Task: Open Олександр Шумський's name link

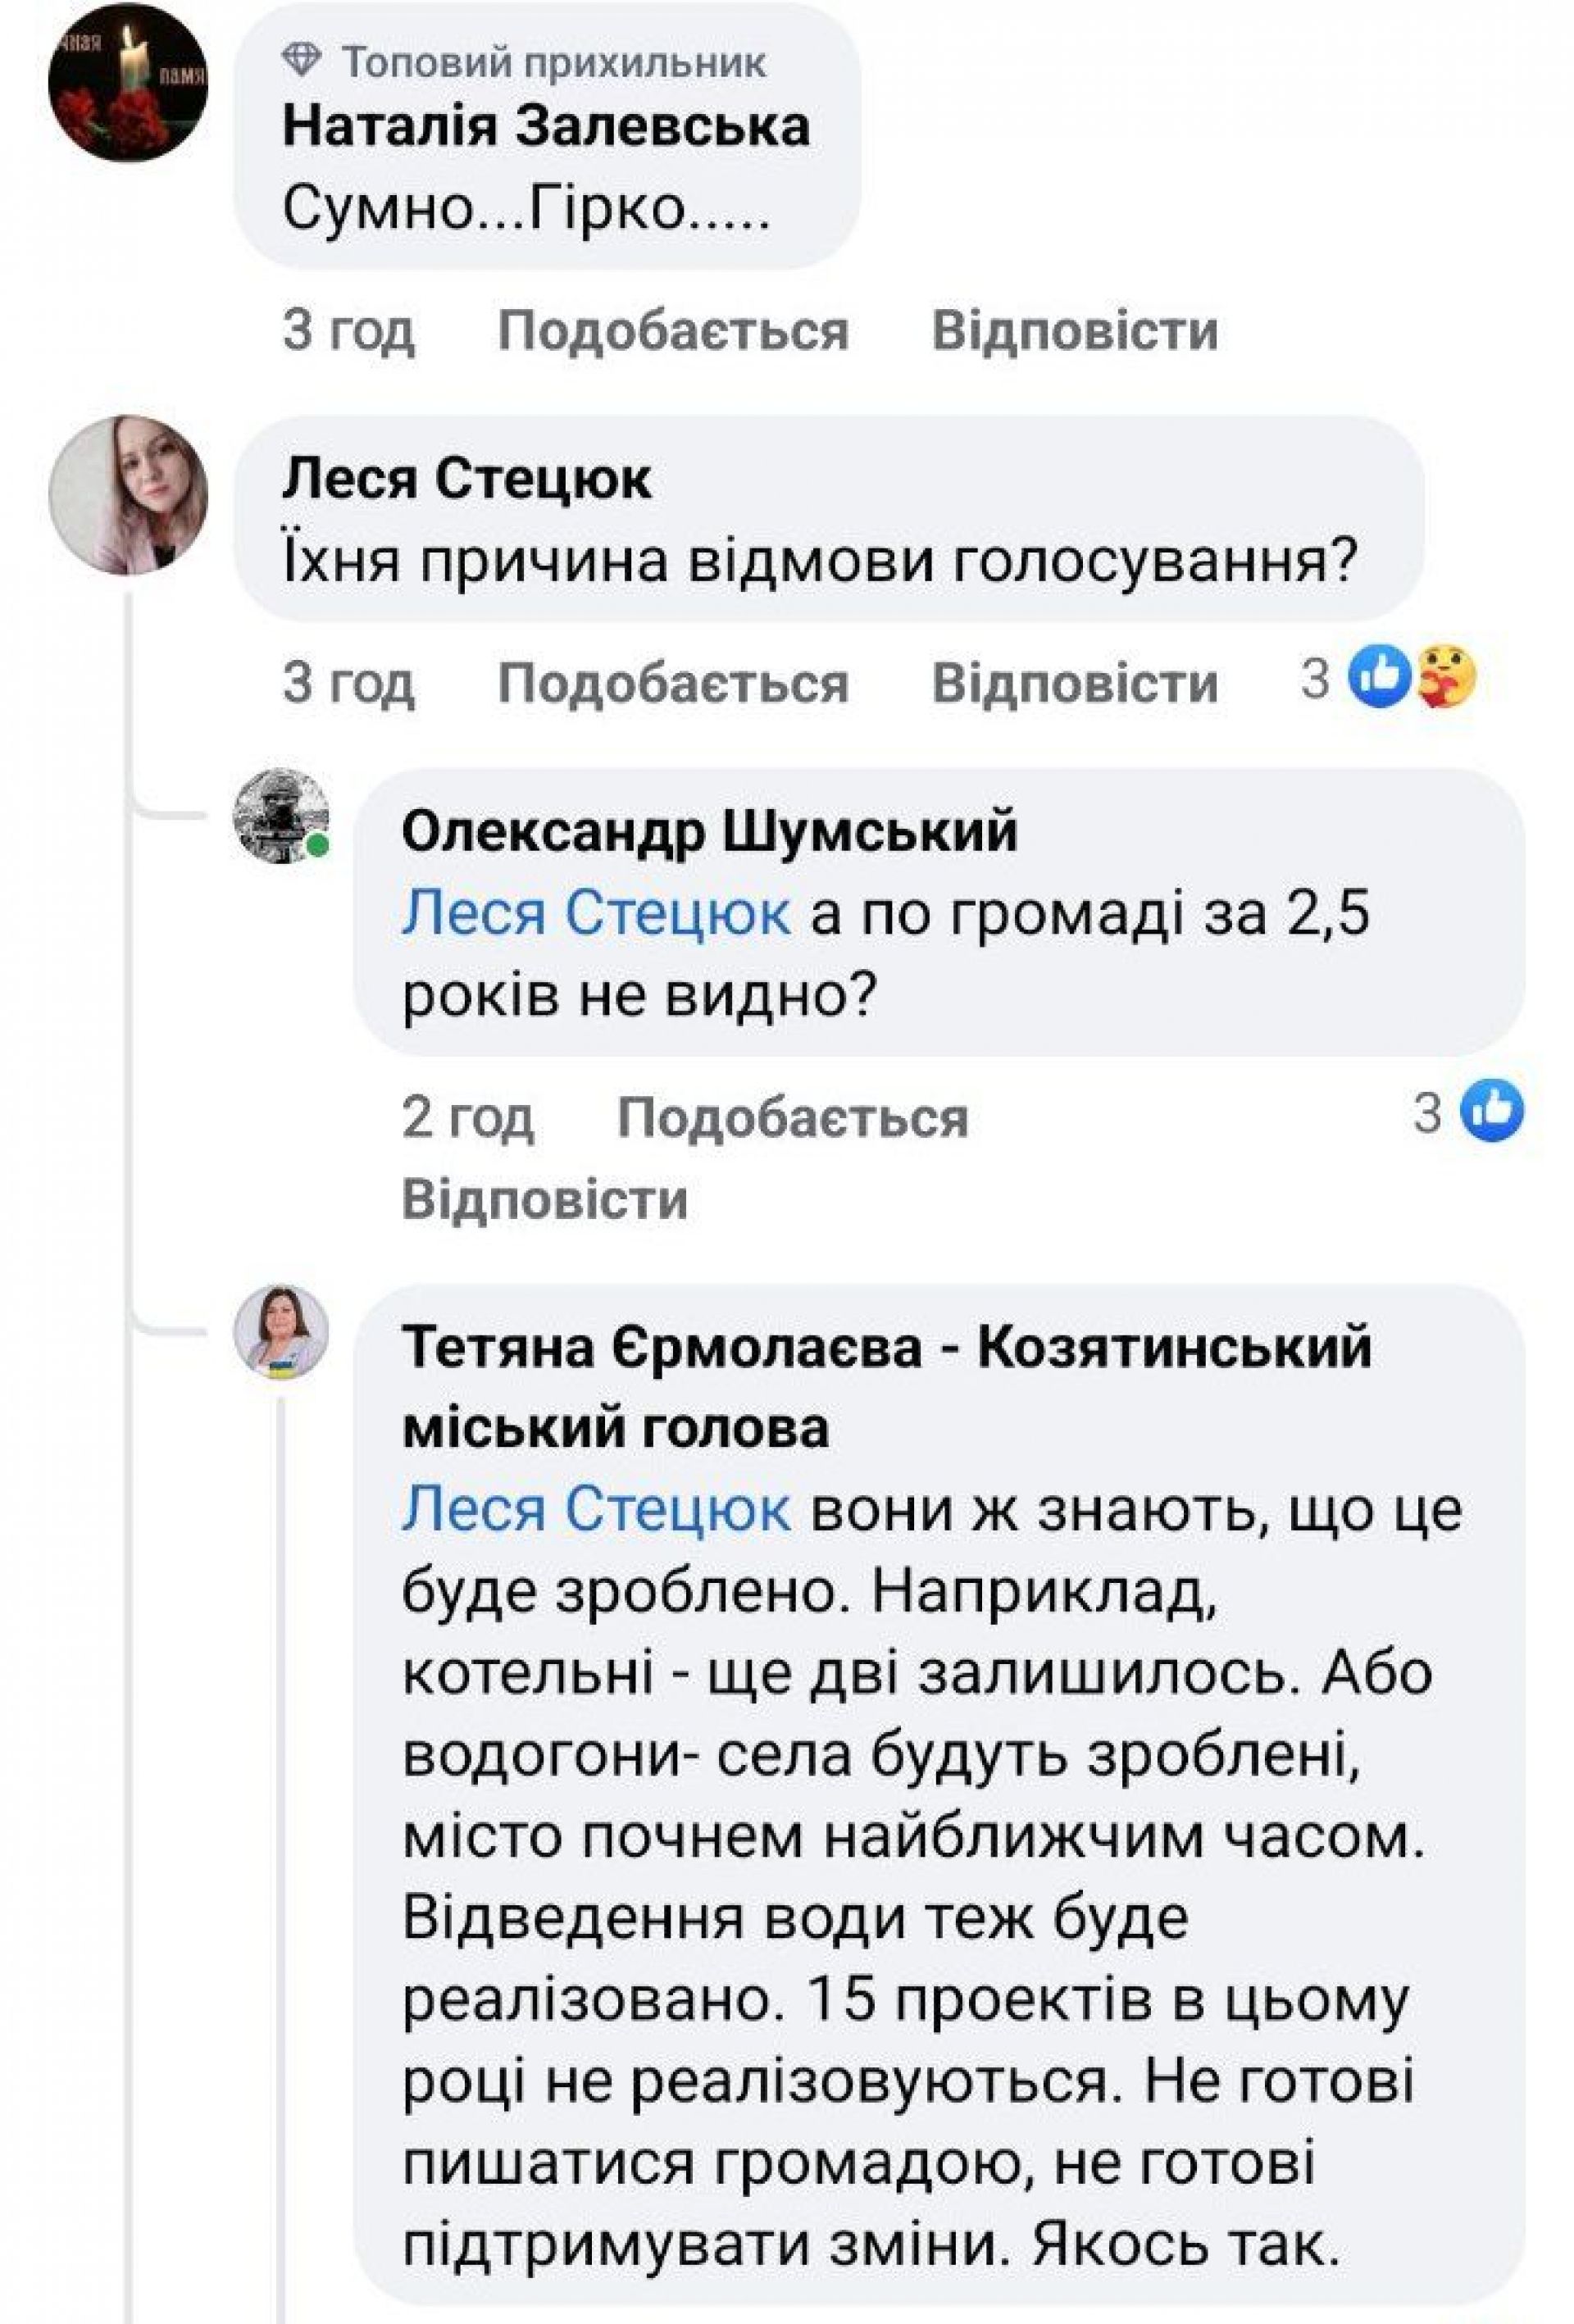Action: (709, 831)
